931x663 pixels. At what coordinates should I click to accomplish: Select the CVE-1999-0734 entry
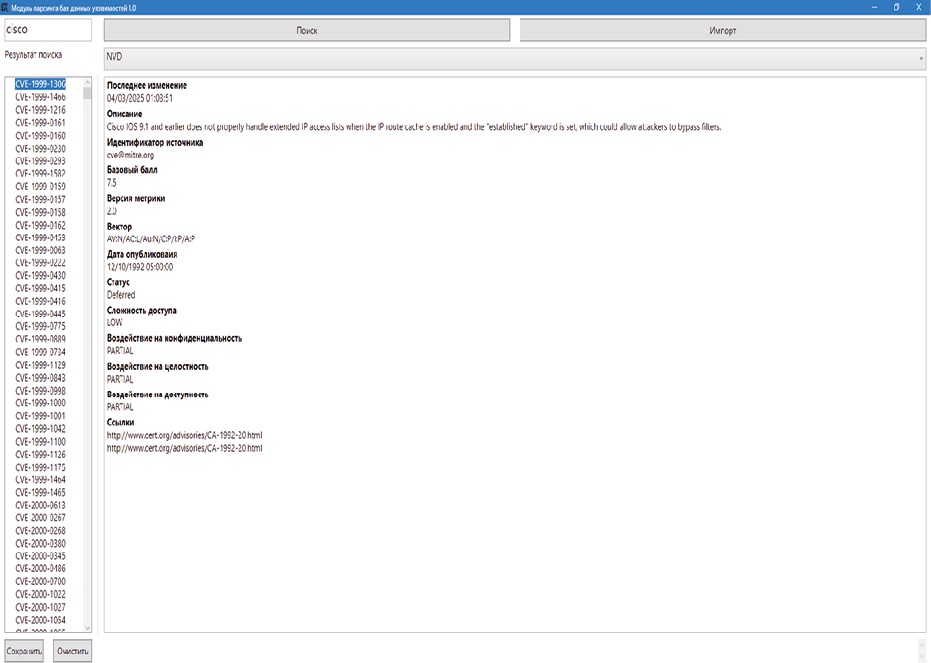(40, 352)
